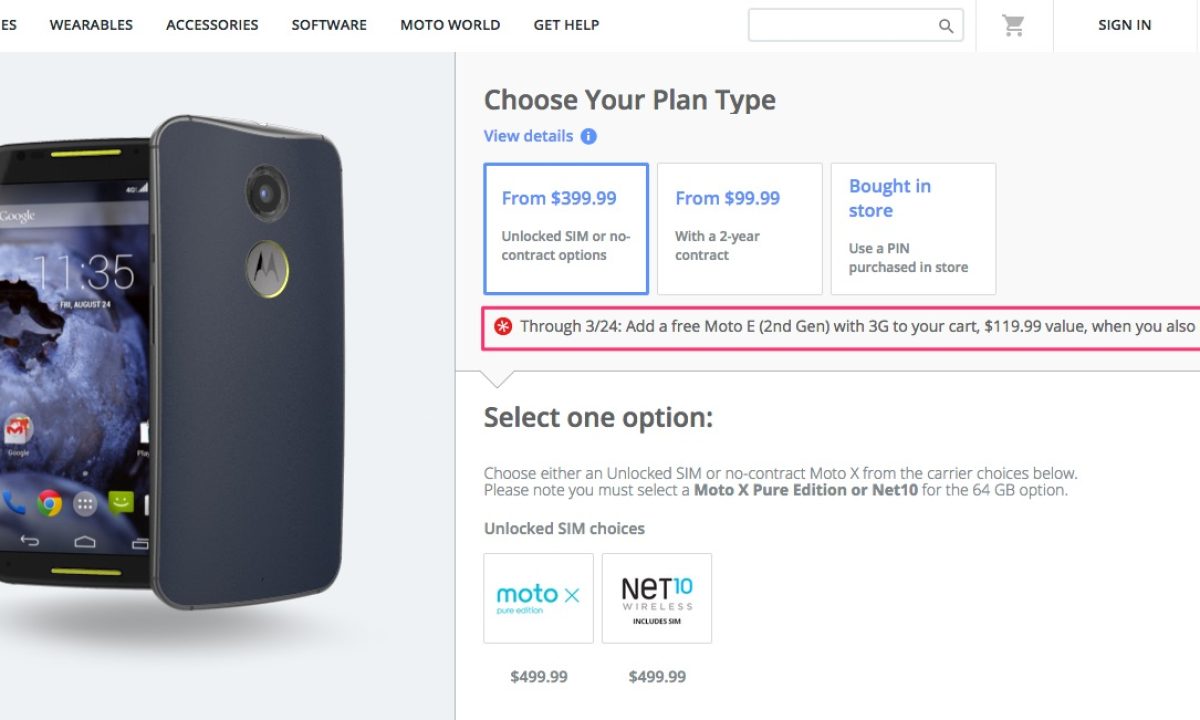Select the Net10 Wireless logo
The height and width of the screenshot is (720, 1200).
(657, 598)
